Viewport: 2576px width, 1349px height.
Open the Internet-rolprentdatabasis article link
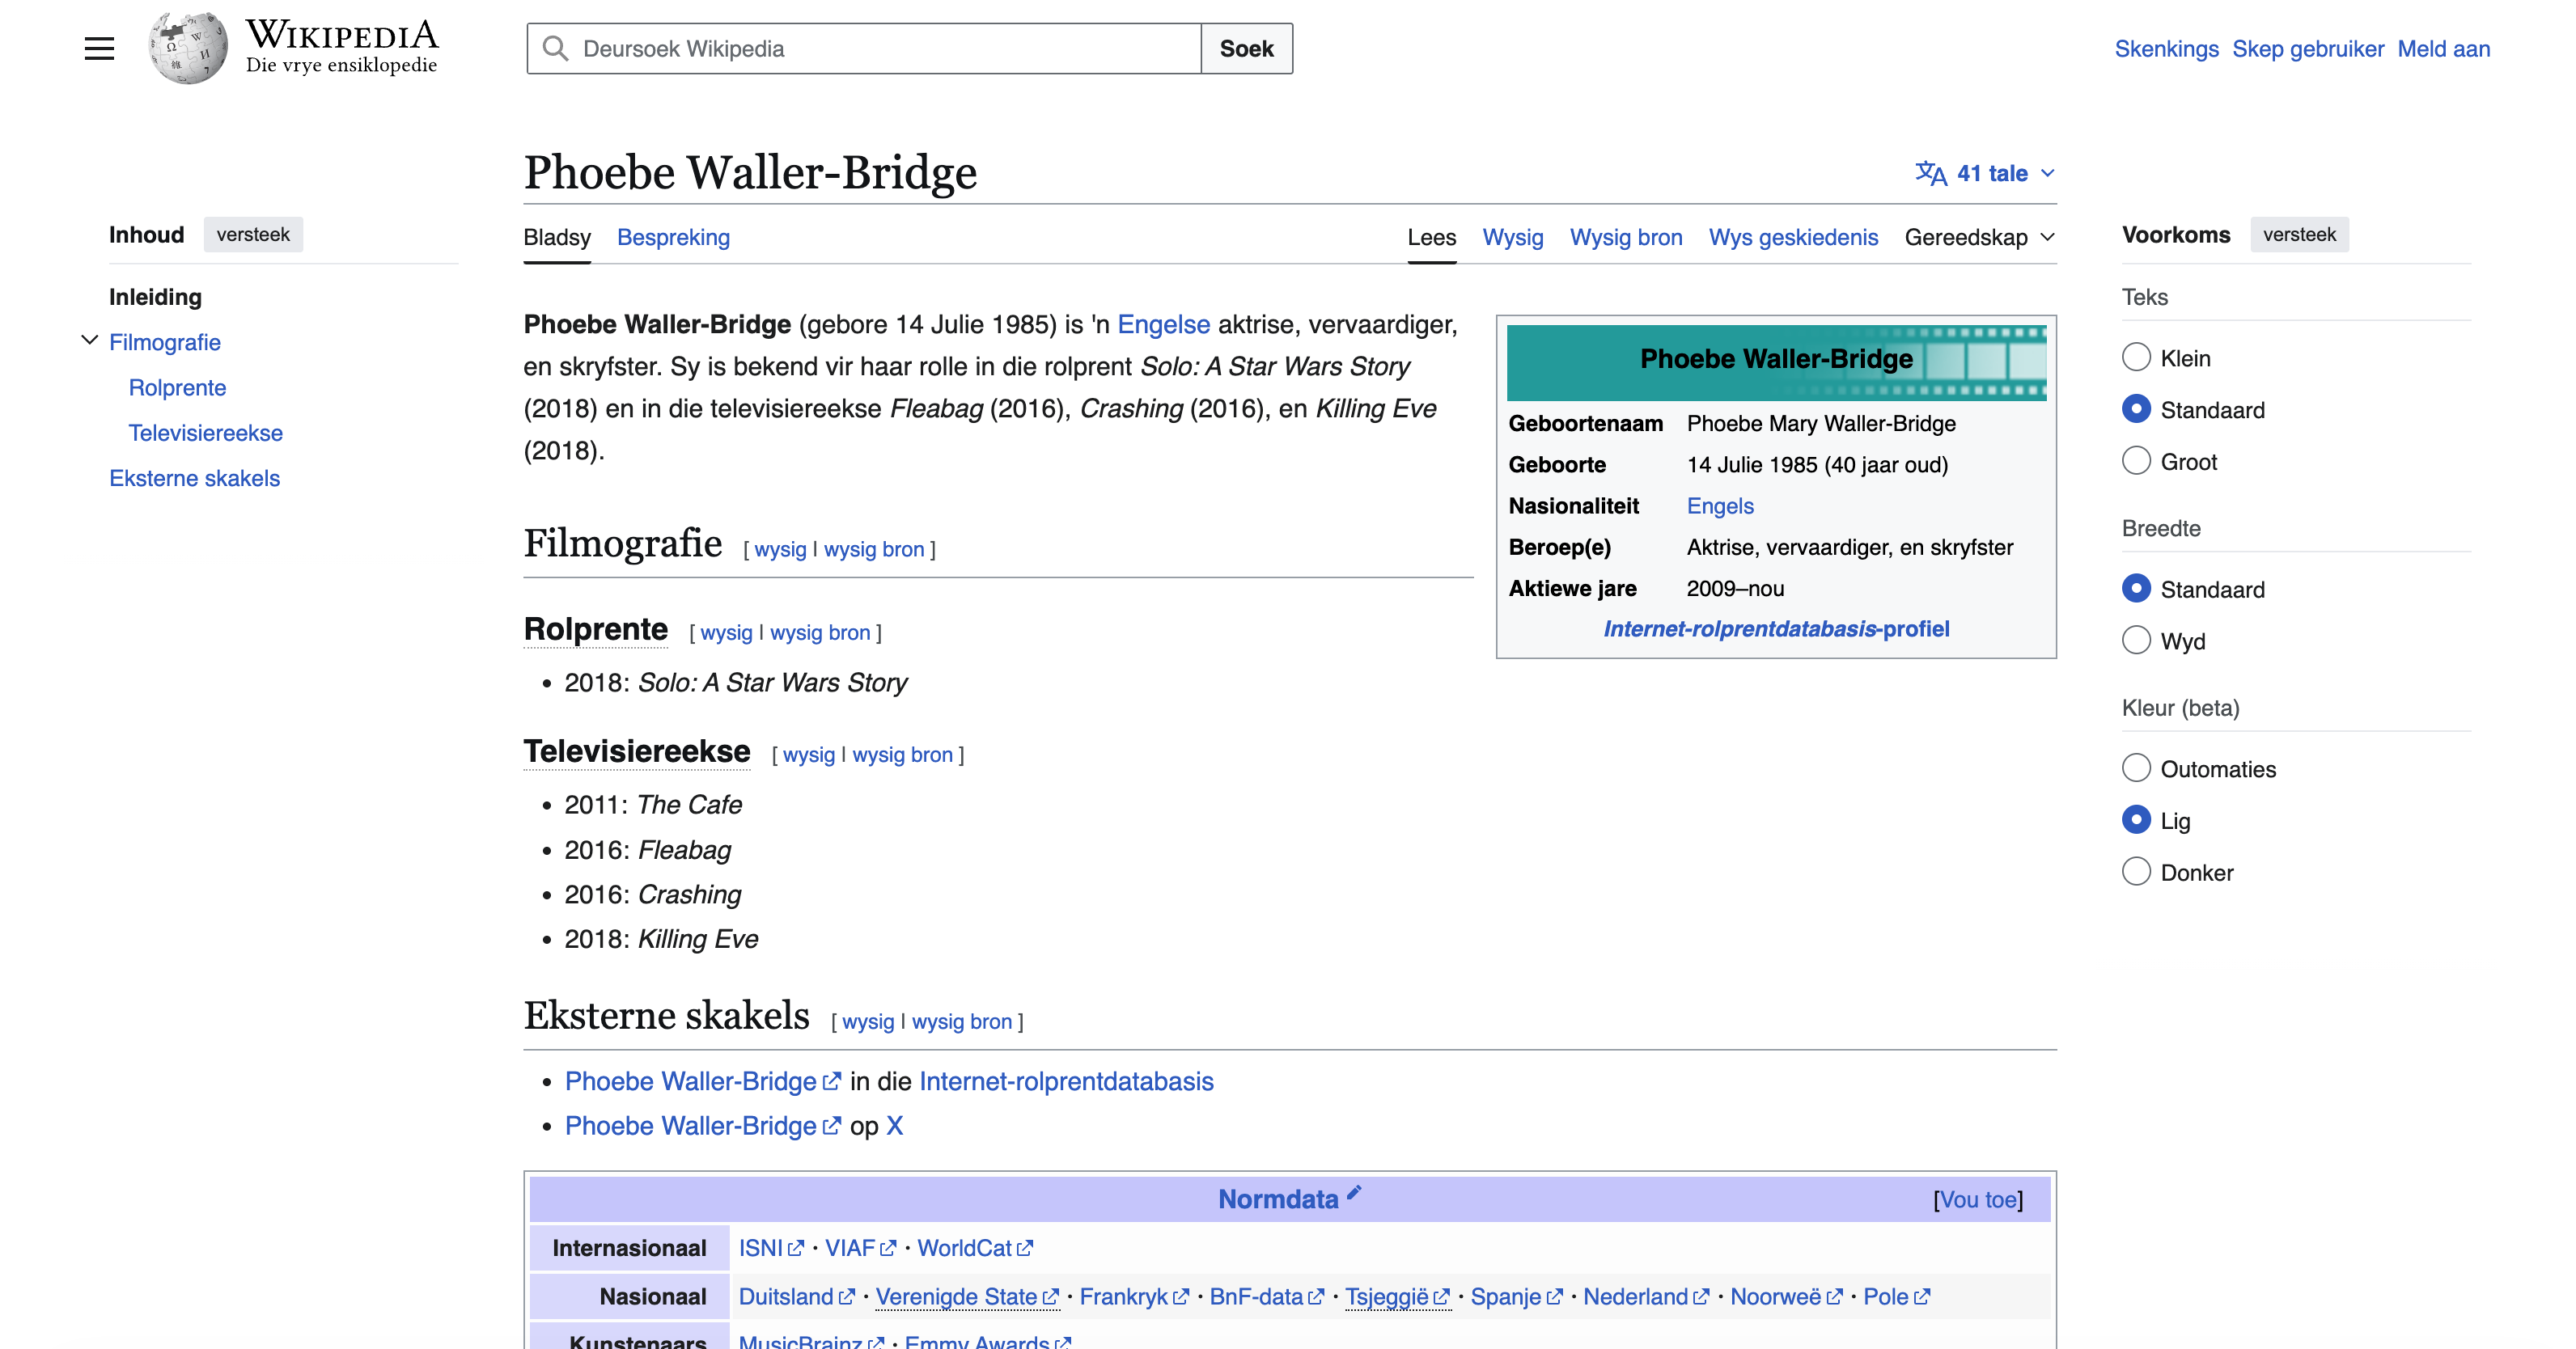[1066, 1081]
